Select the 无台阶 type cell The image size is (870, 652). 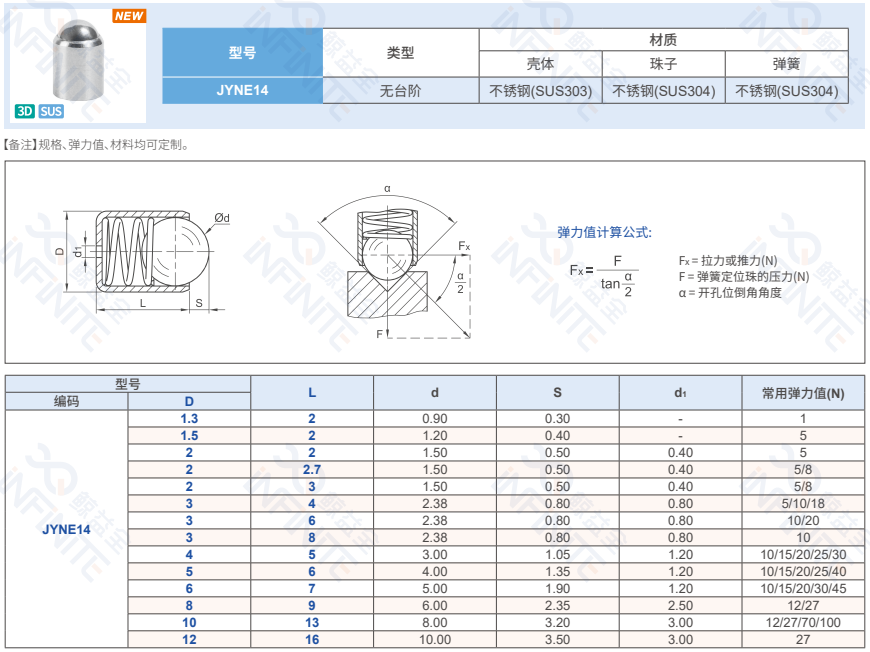pyautogui.click(x=400, y=90)
